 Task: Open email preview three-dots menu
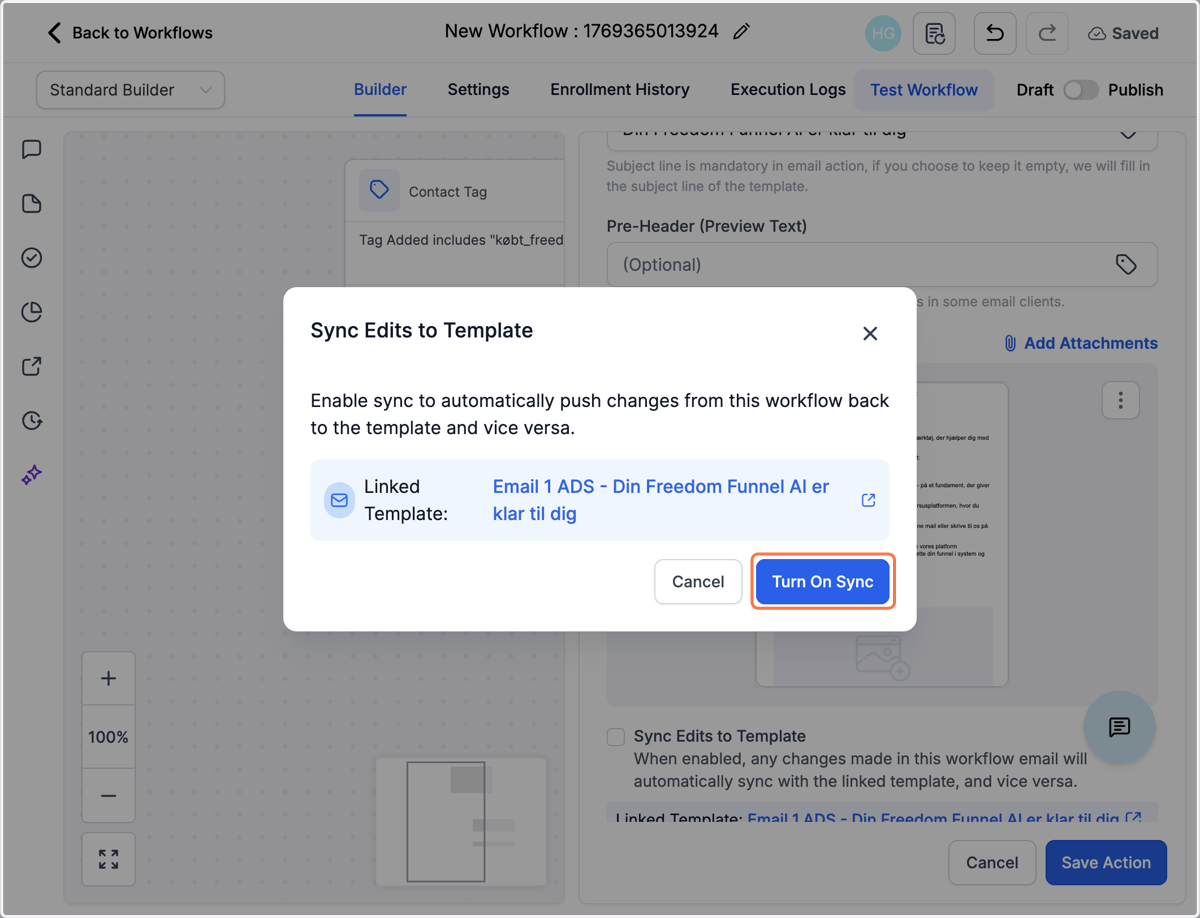(x=1120, y=401)
